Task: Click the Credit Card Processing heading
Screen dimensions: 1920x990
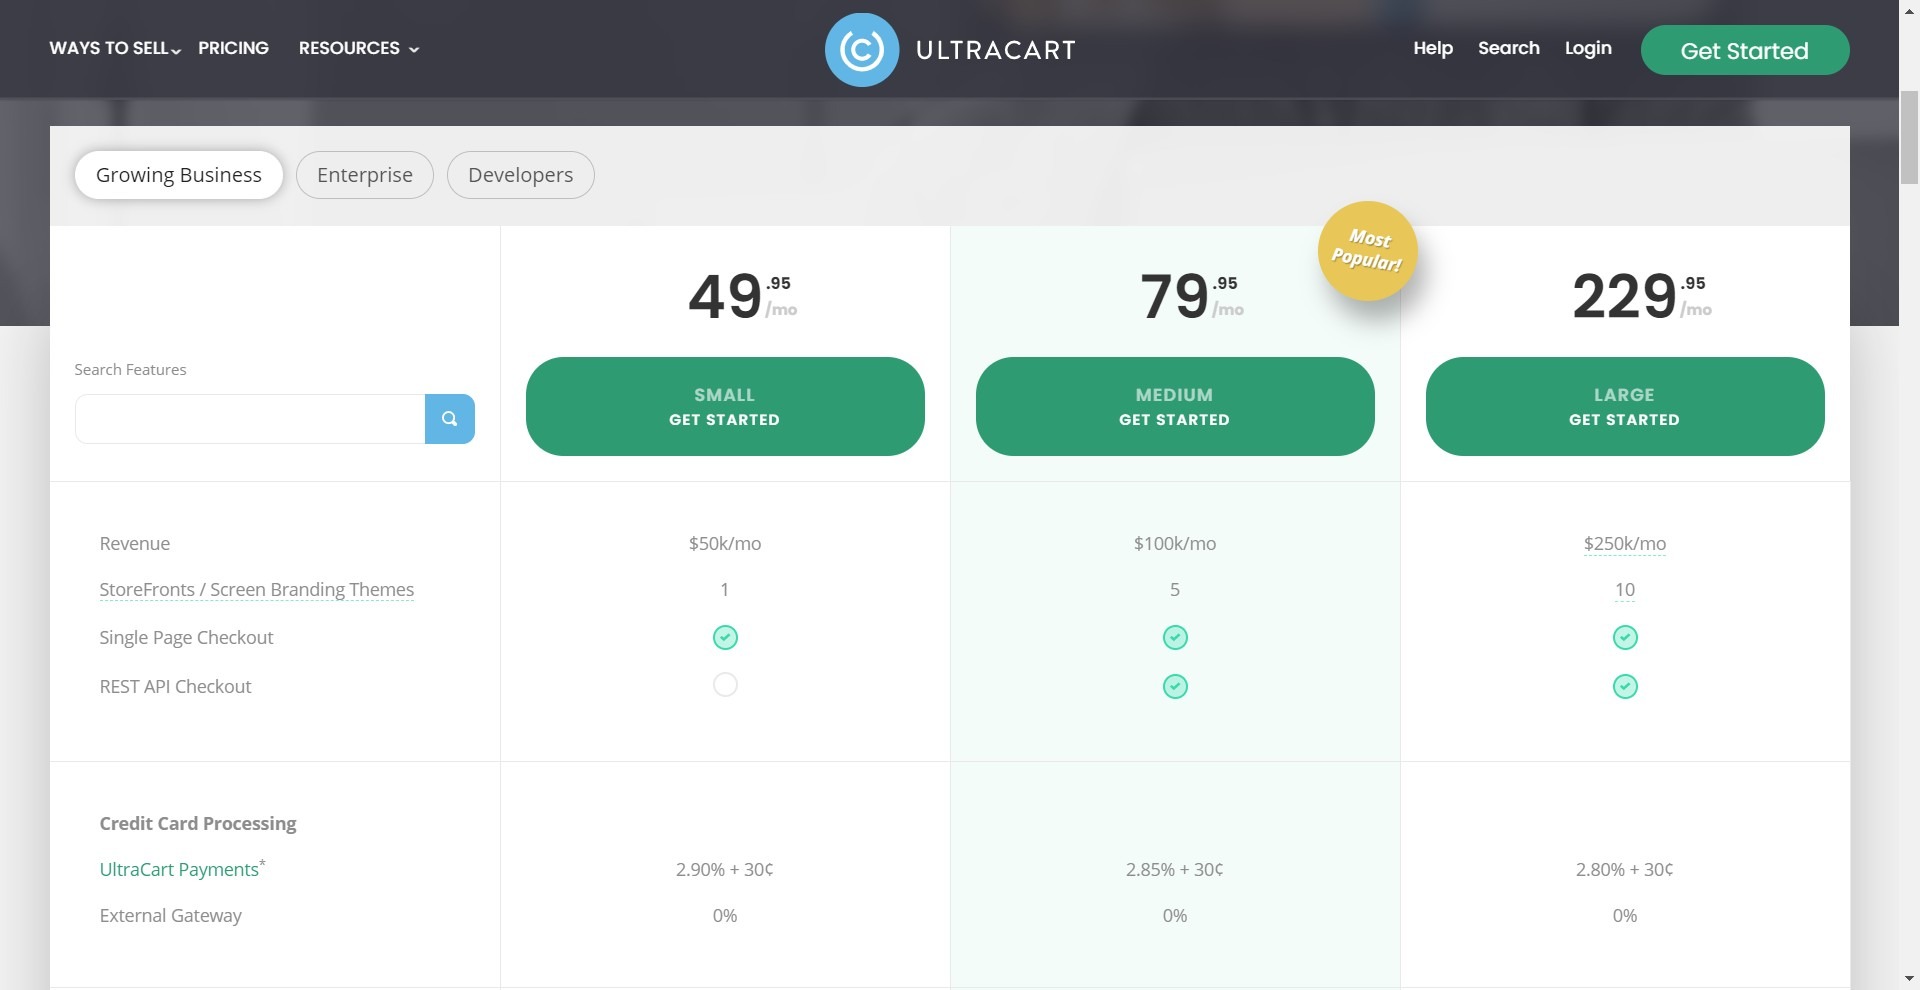Action: coord(198,824)
